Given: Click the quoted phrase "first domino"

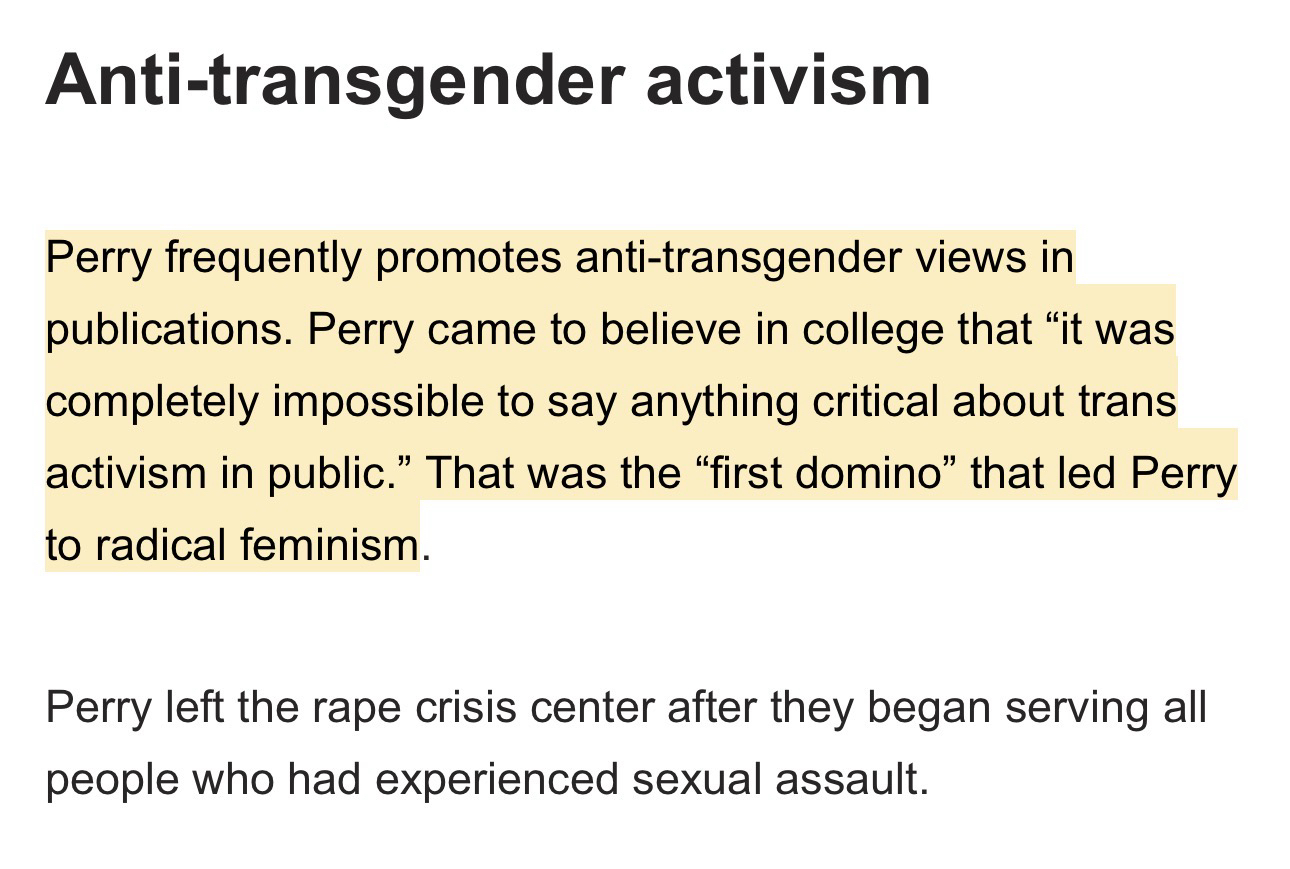Looking at the screenshot, I should (x=825, y=473).
